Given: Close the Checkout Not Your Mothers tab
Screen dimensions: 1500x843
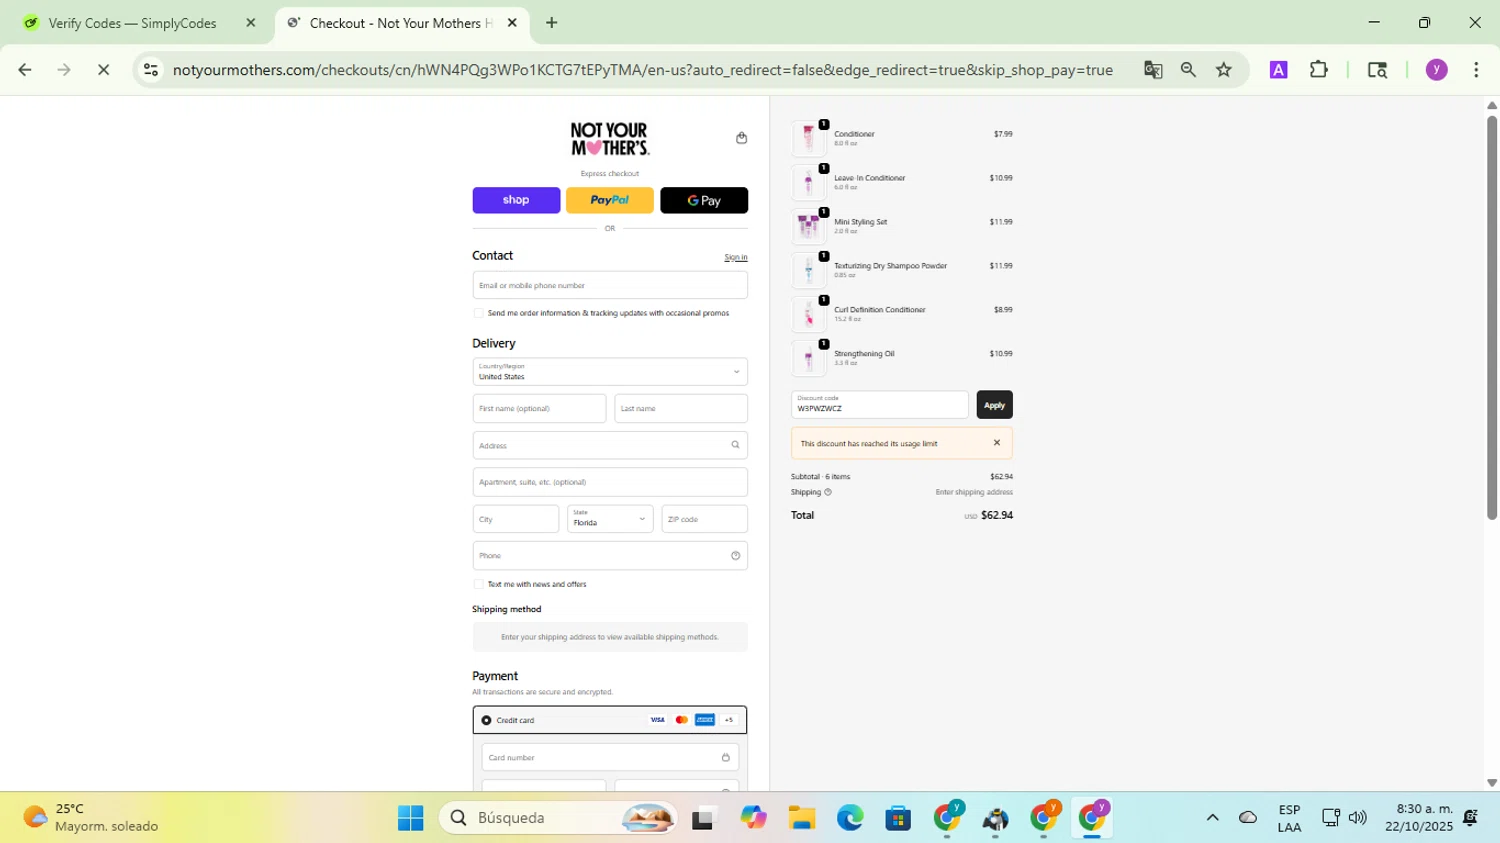Looking at the screenshot, I should [x=512, y=23].
